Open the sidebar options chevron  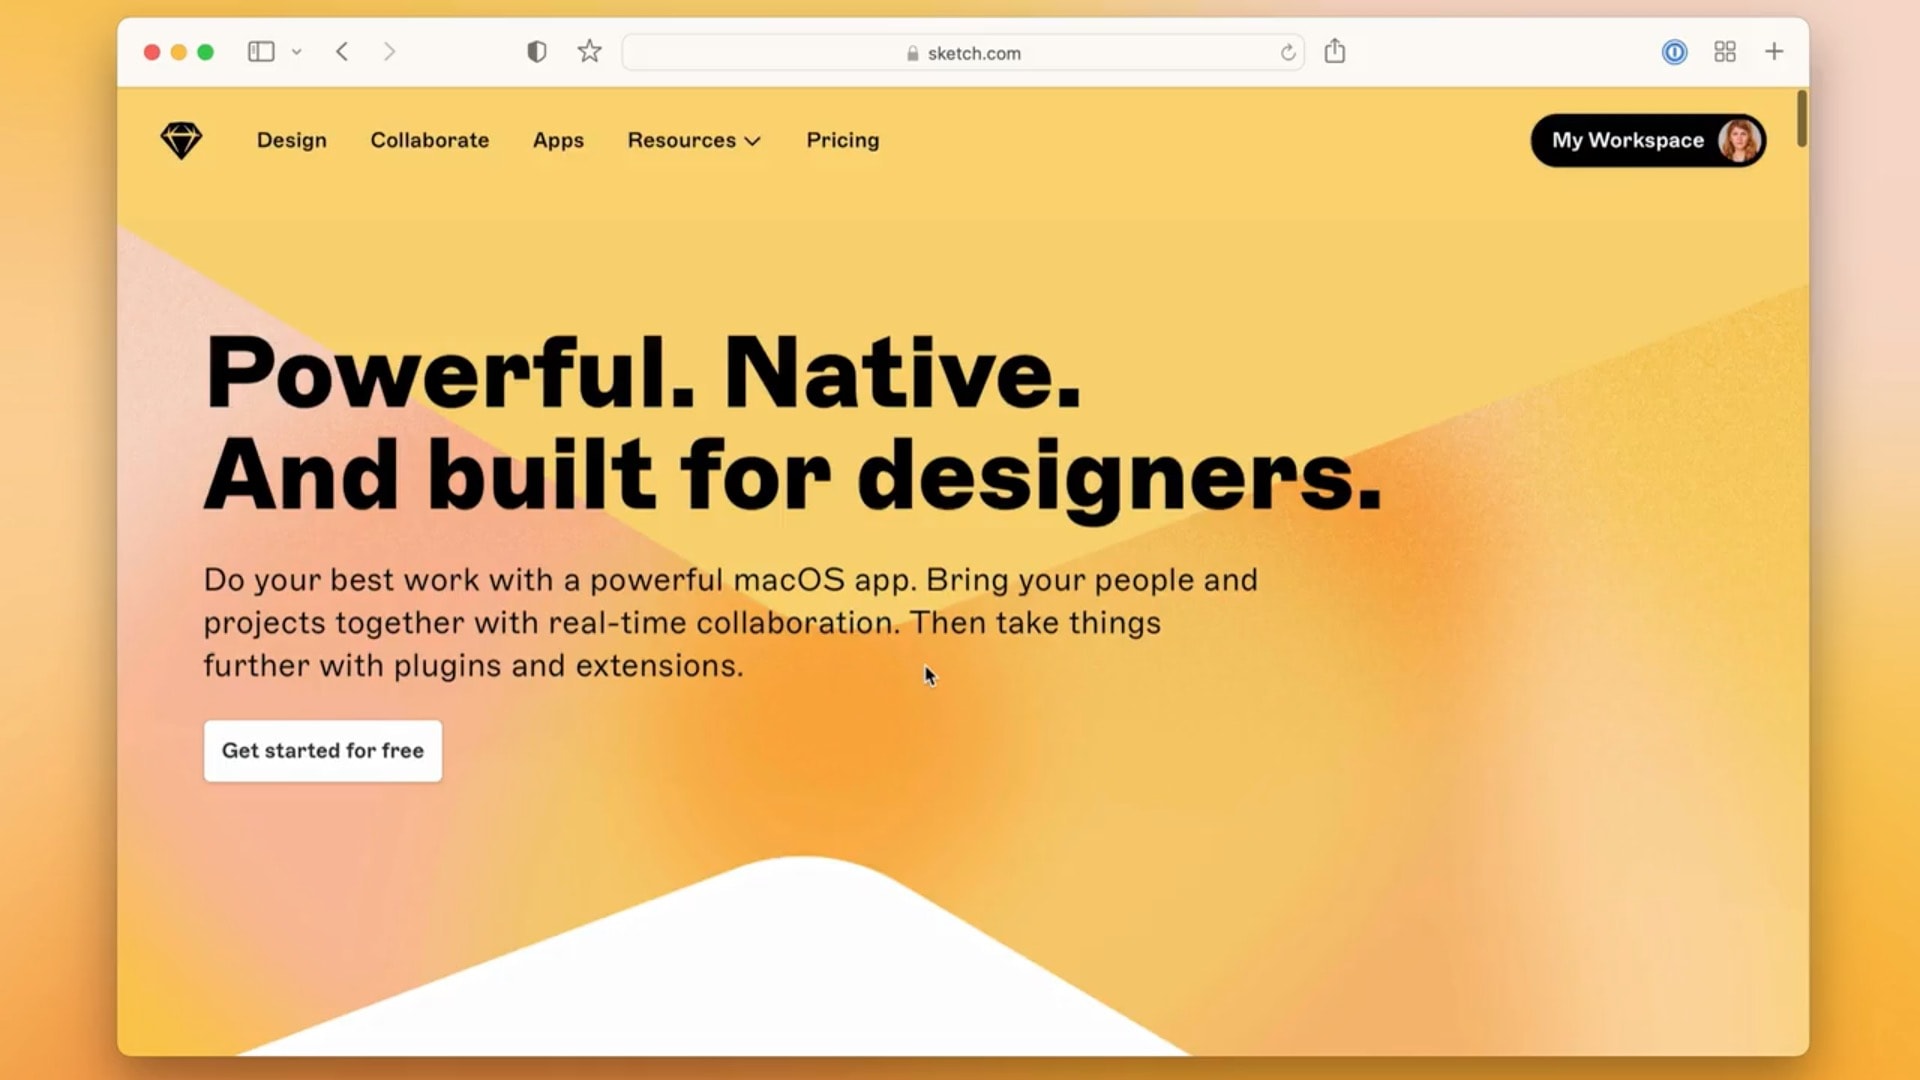pos(297,52)
